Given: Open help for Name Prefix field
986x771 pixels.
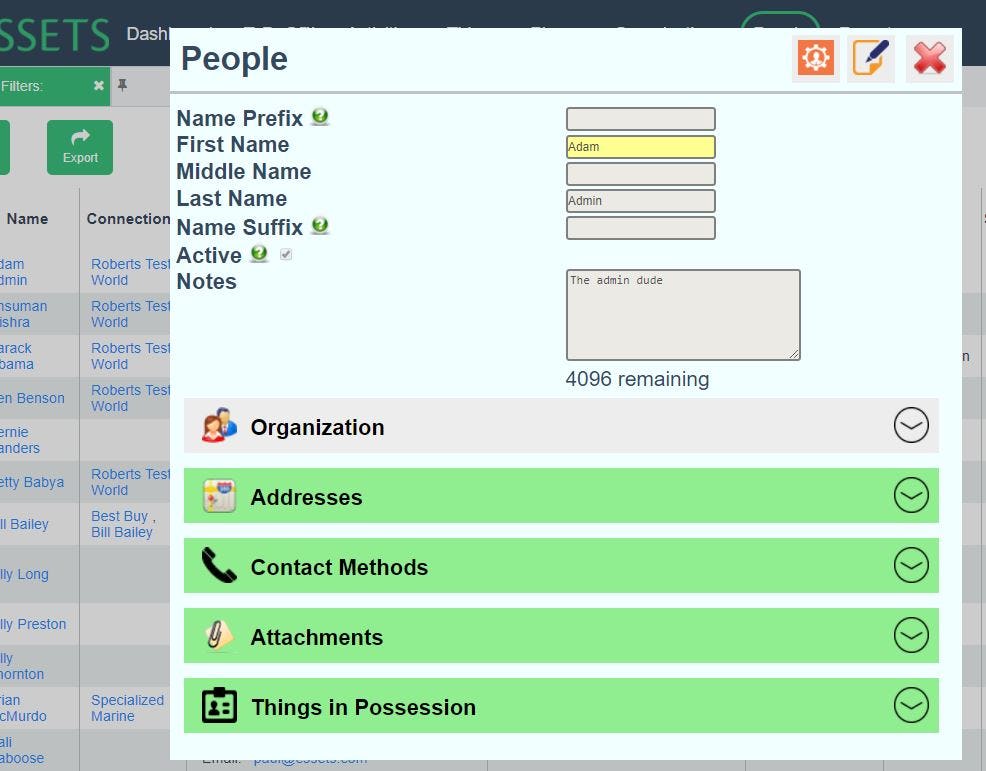Looking at the screenshot, I should point(319,117).
